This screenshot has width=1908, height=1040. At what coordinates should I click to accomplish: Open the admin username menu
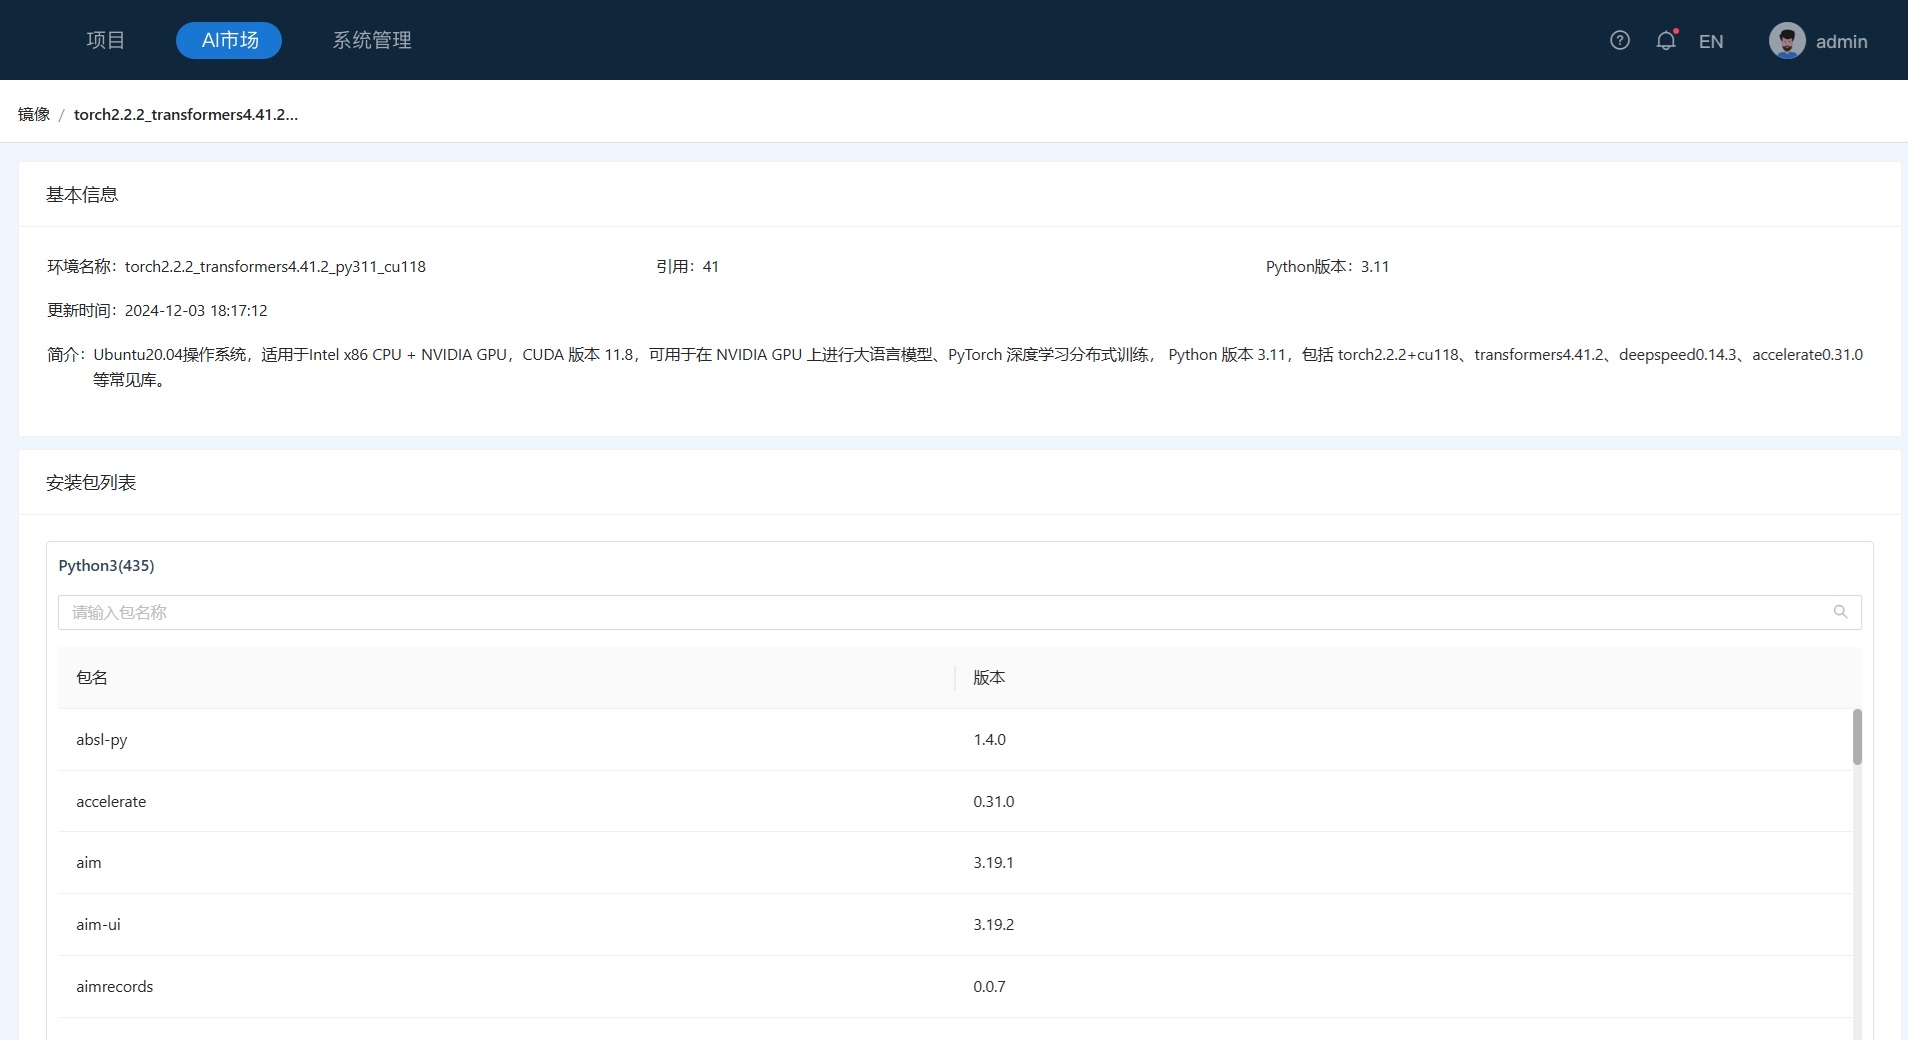click(x=1841, y=41)
